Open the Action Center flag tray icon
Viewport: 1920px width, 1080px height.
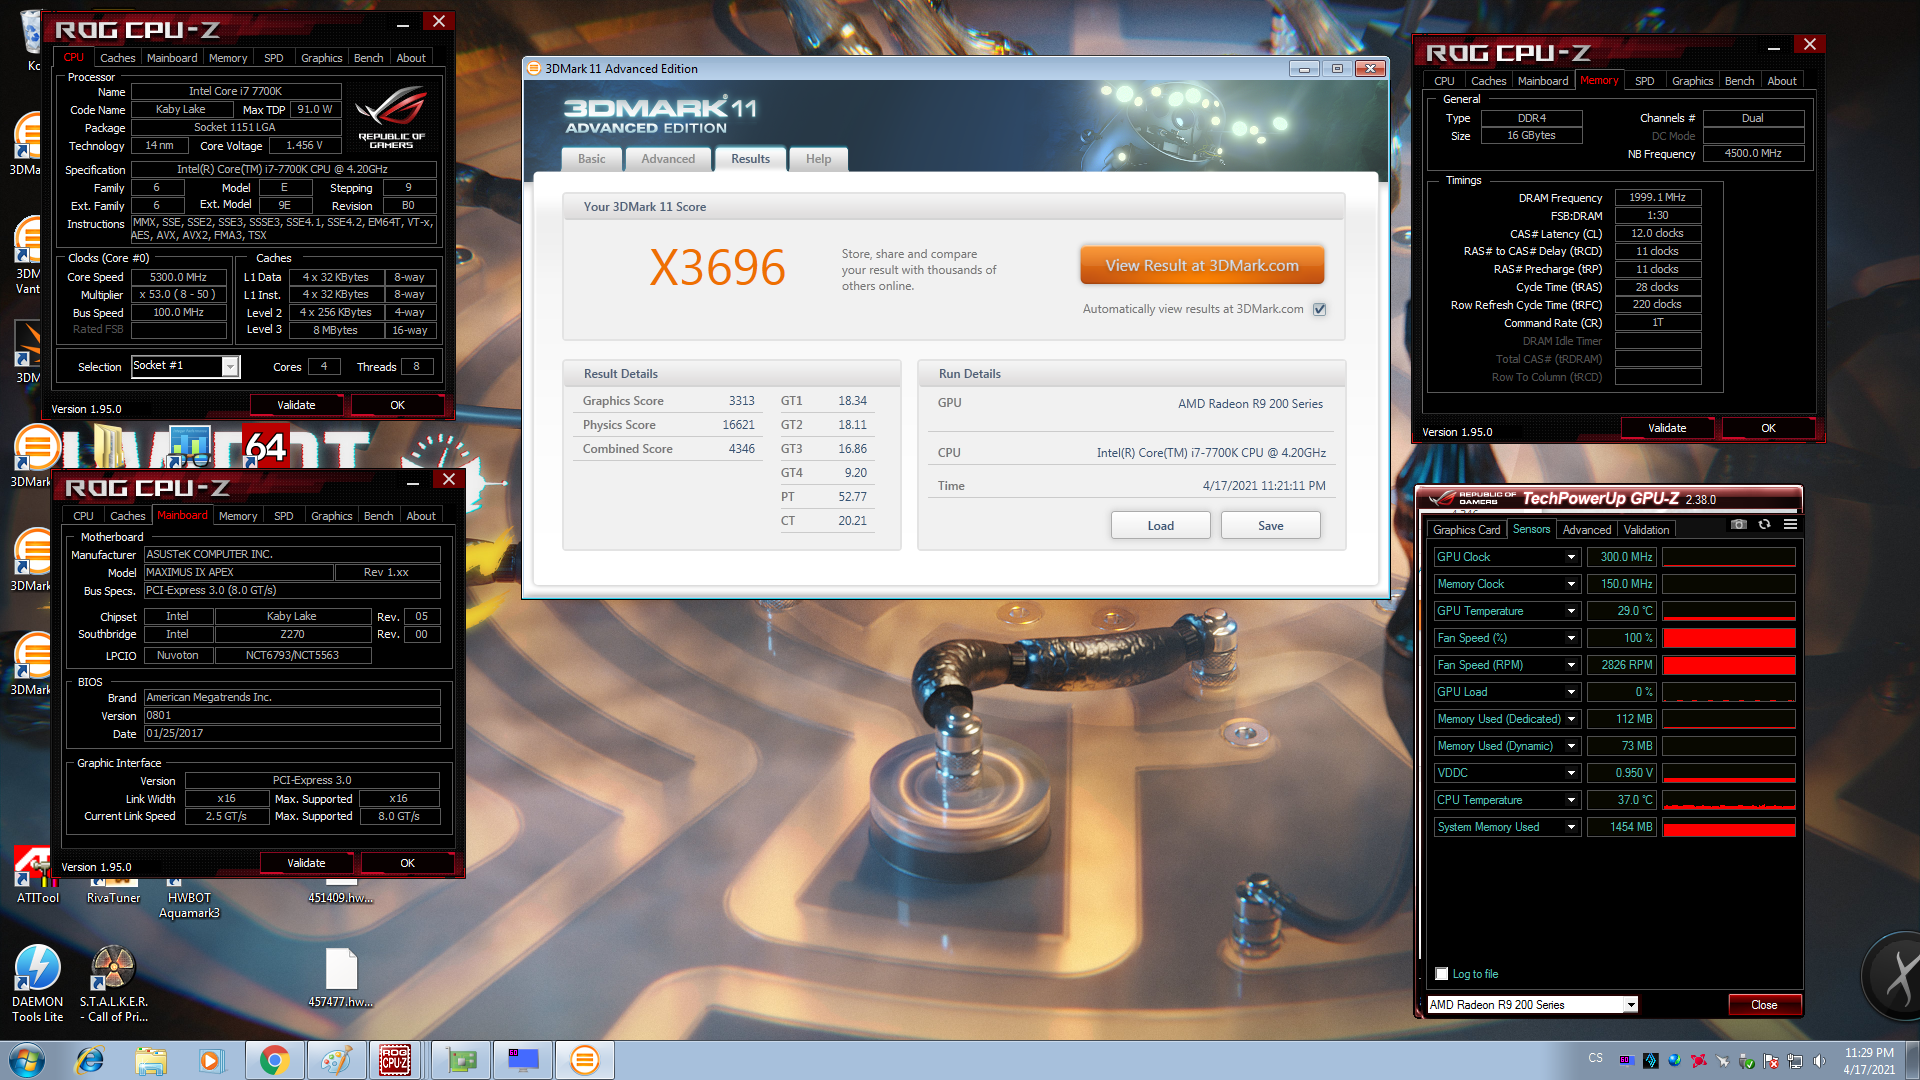tap(1771, 1061)
